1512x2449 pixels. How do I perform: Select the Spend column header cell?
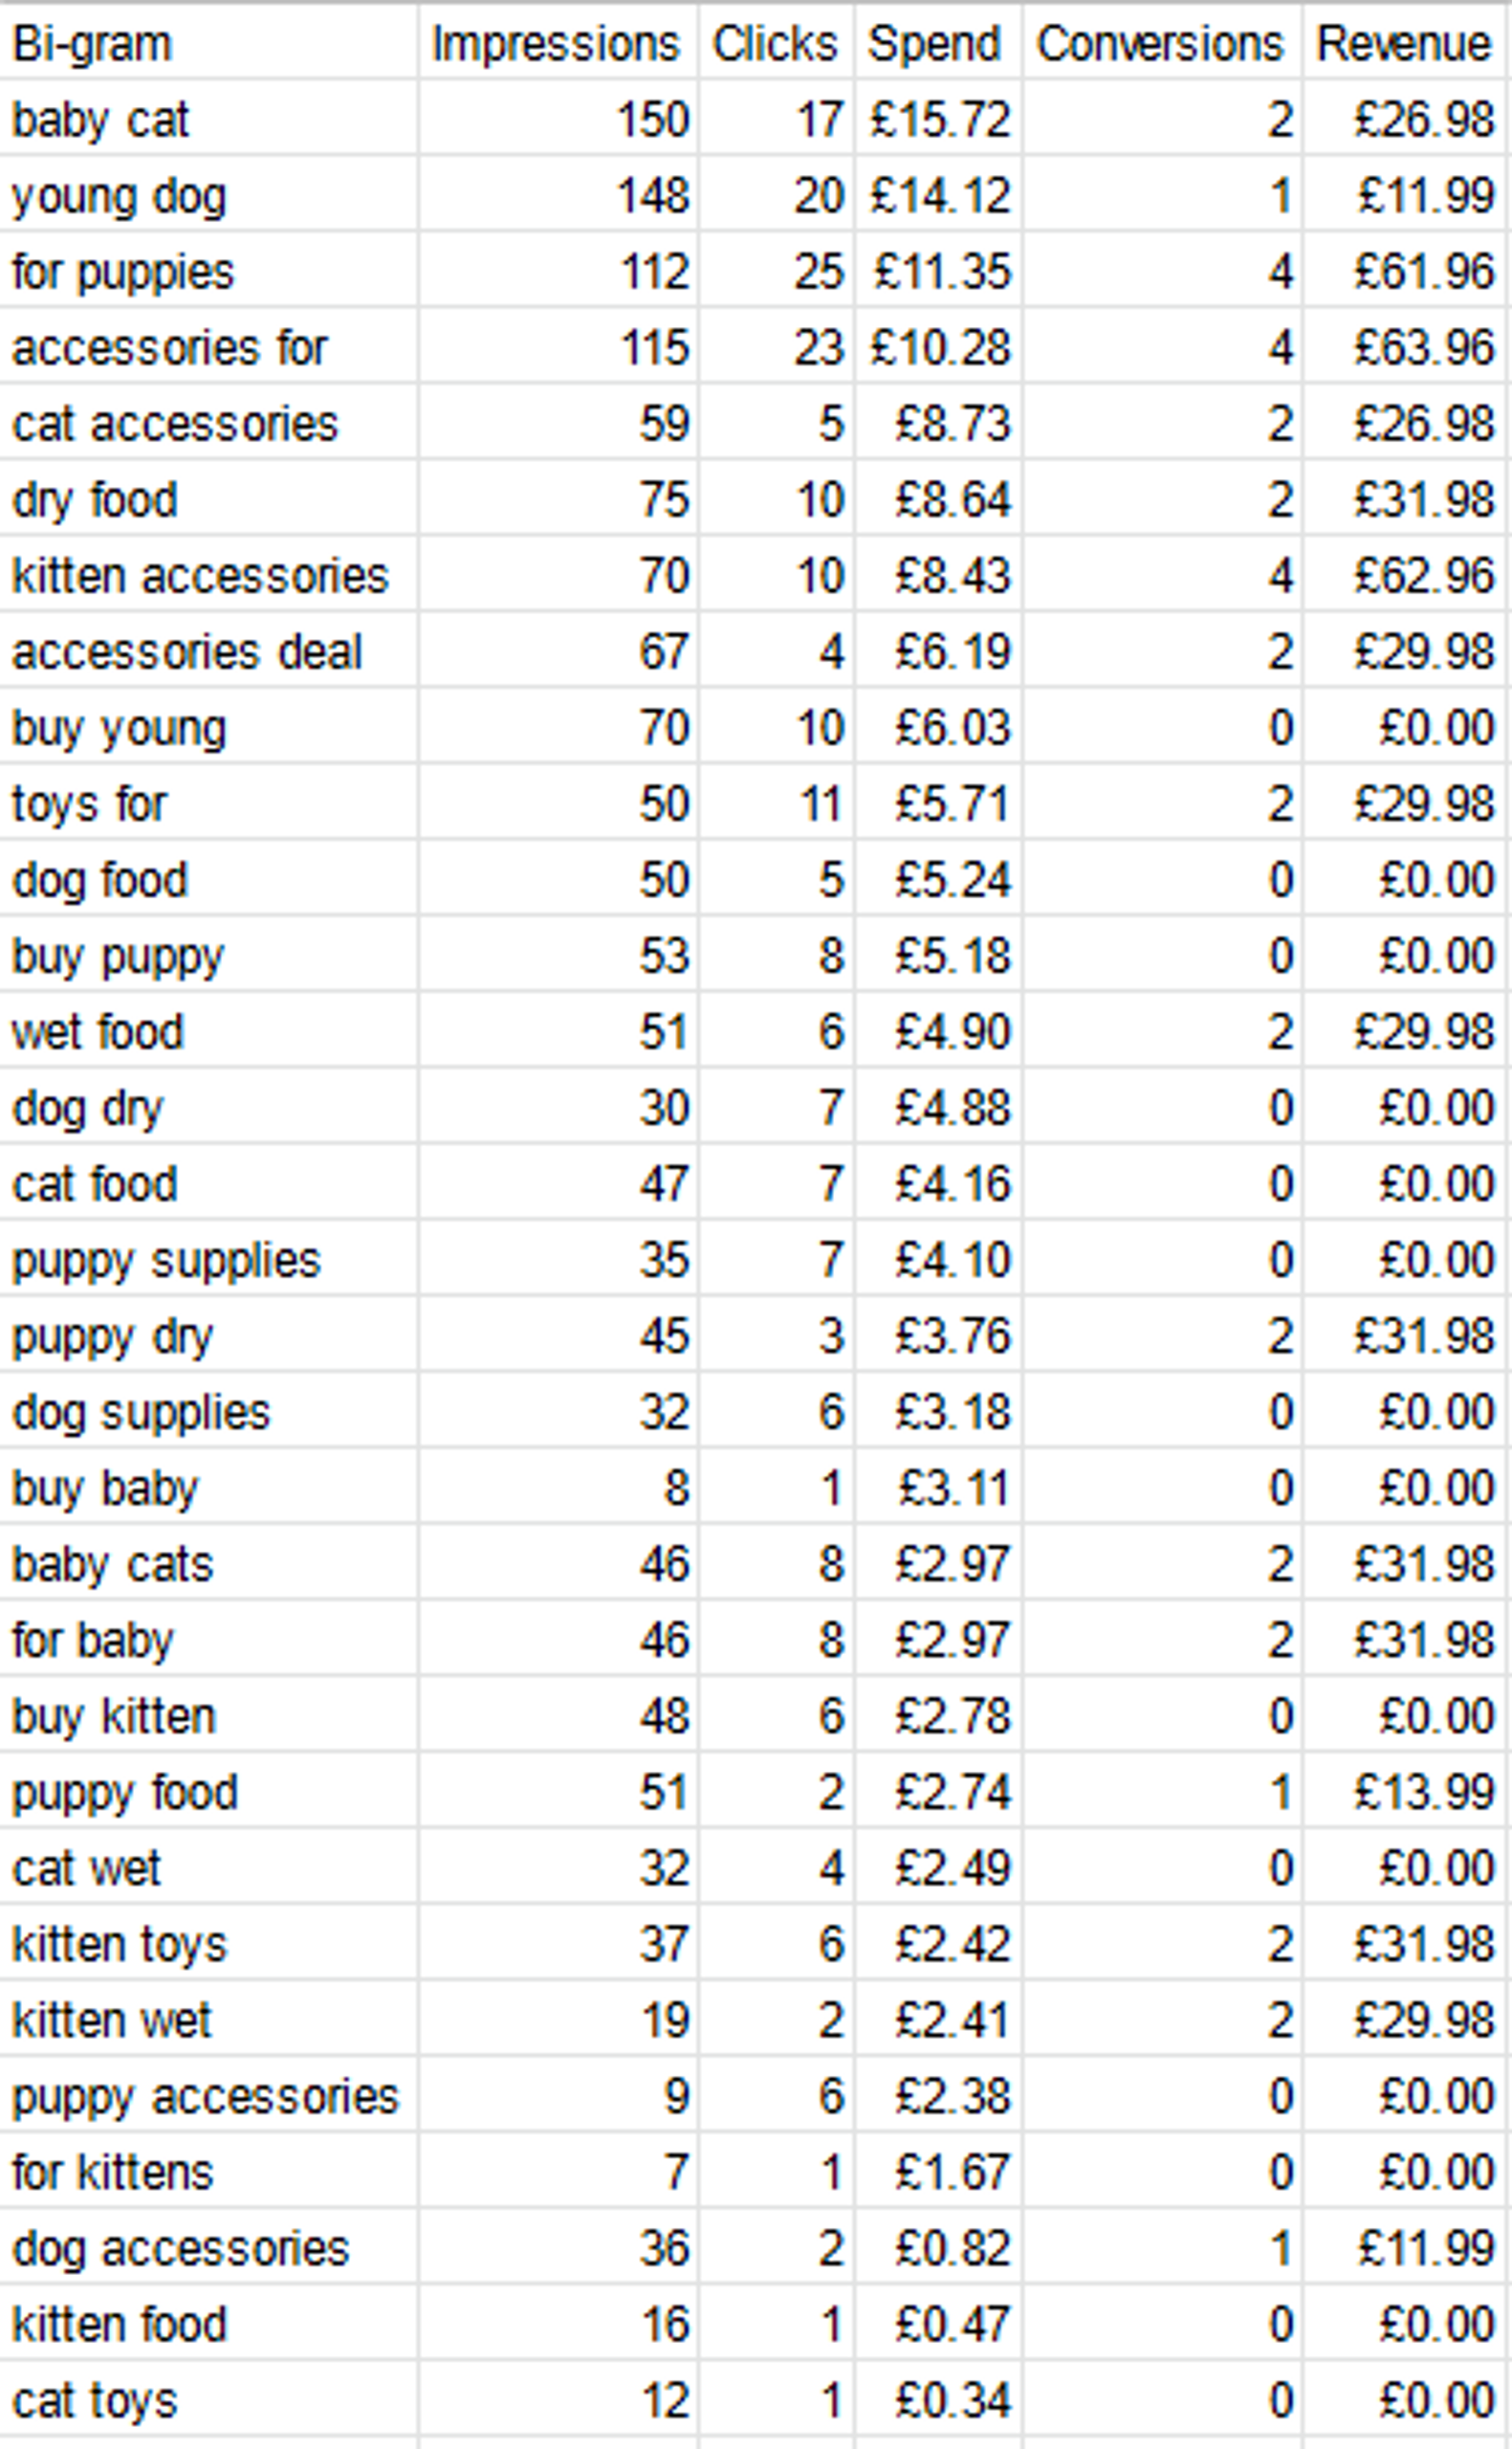click(938, 43)
